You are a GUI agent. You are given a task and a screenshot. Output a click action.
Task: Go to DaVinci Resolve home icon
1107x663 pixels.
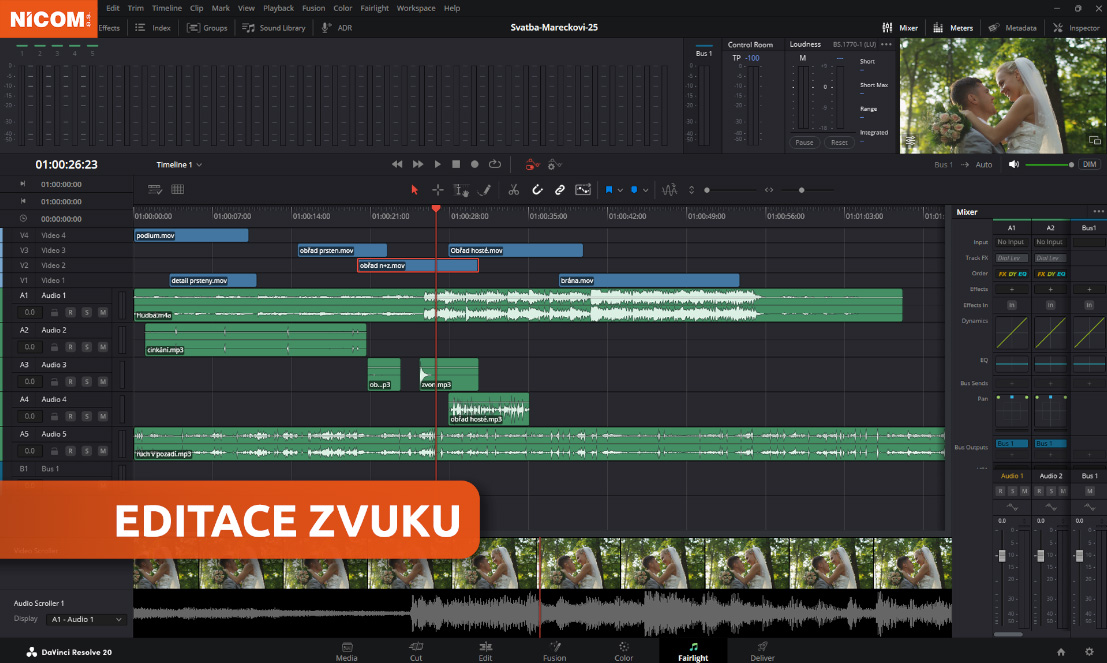[1061, 652]
